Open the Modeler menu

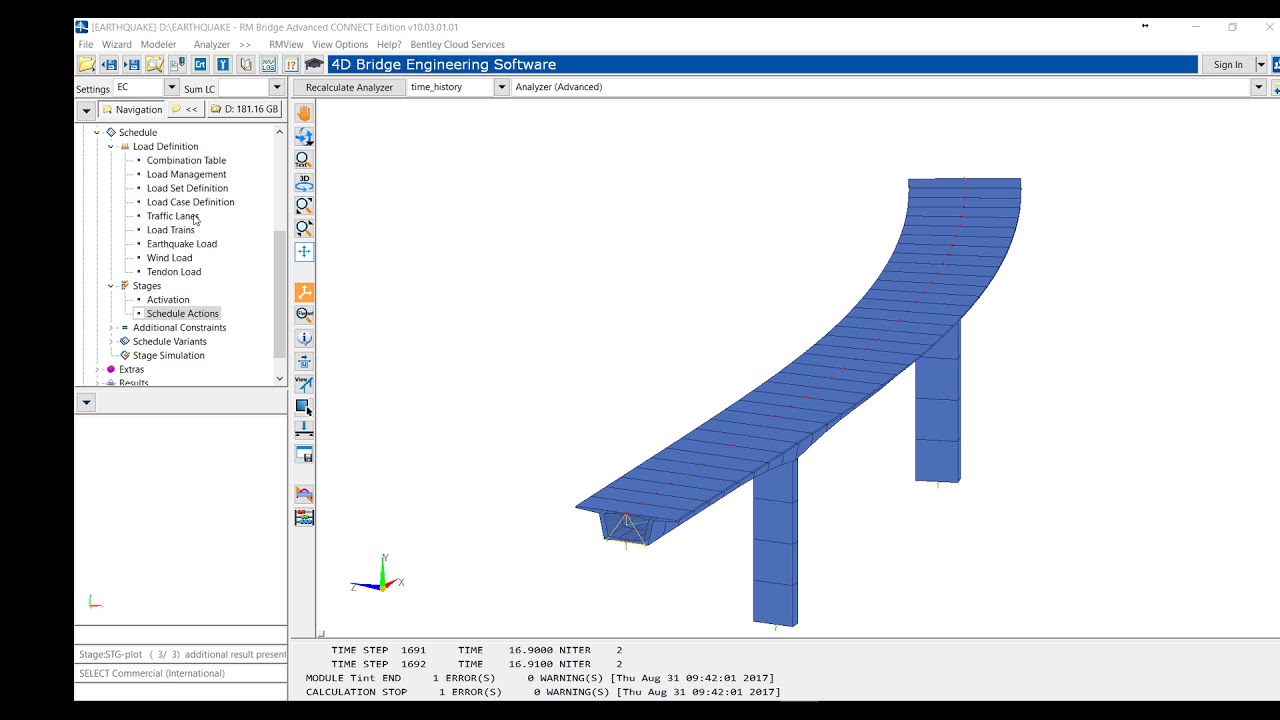point(158,44)
